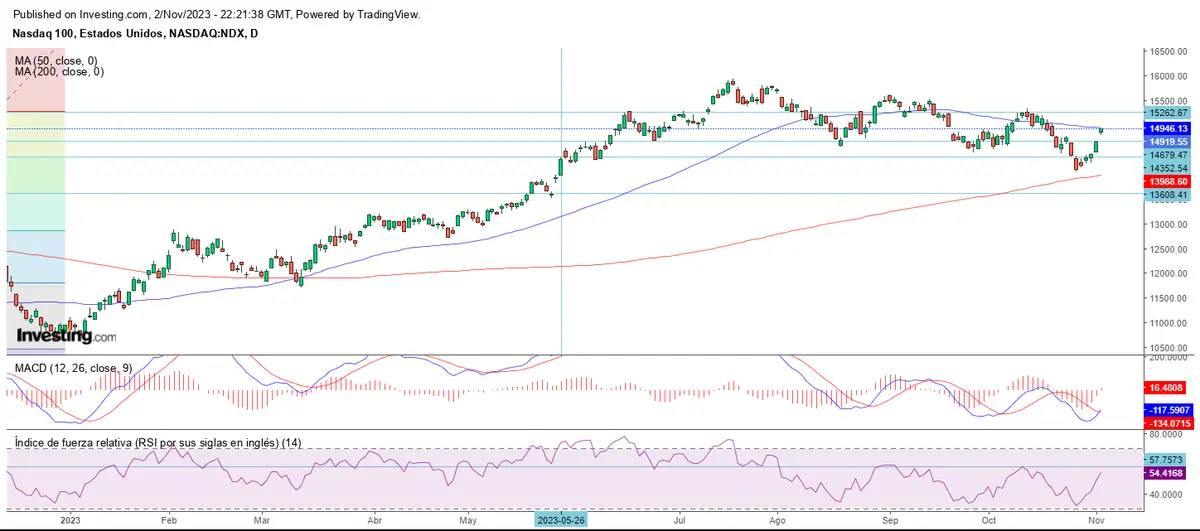Click the green shaded zone at chart's left edge

pos(35,160)
